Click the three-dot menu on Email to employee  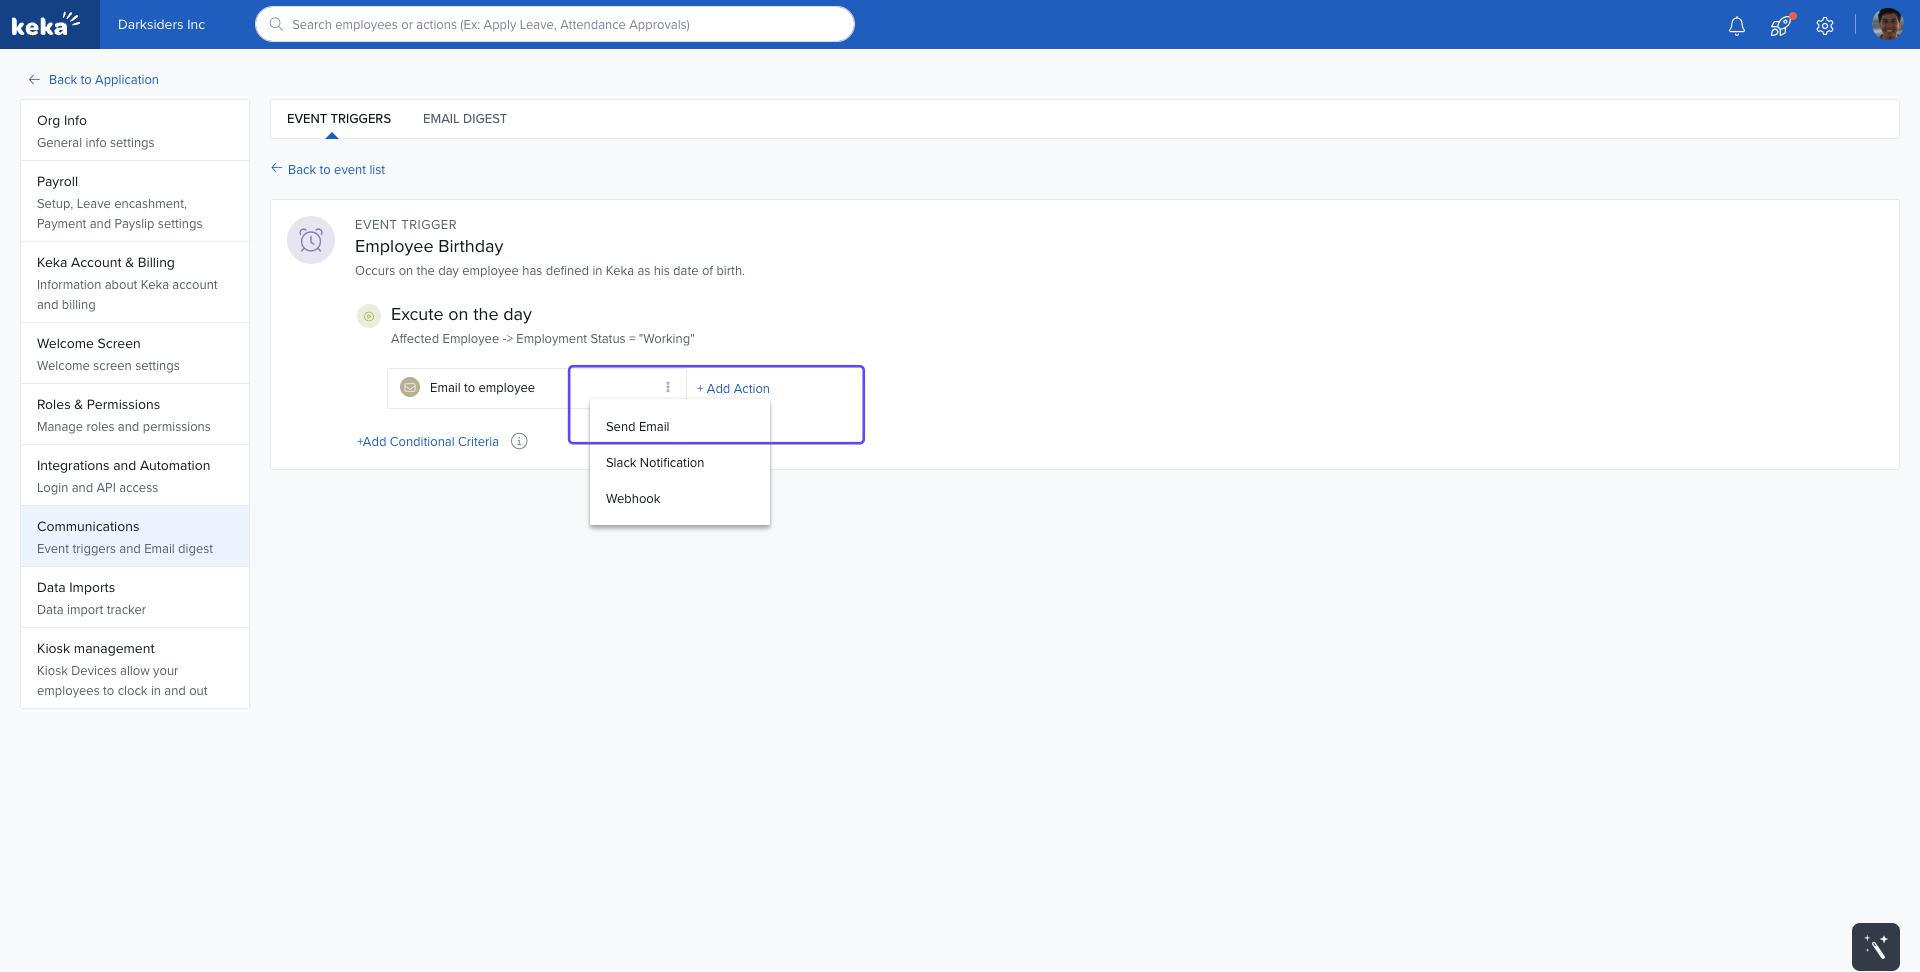(x=668, y=387)
